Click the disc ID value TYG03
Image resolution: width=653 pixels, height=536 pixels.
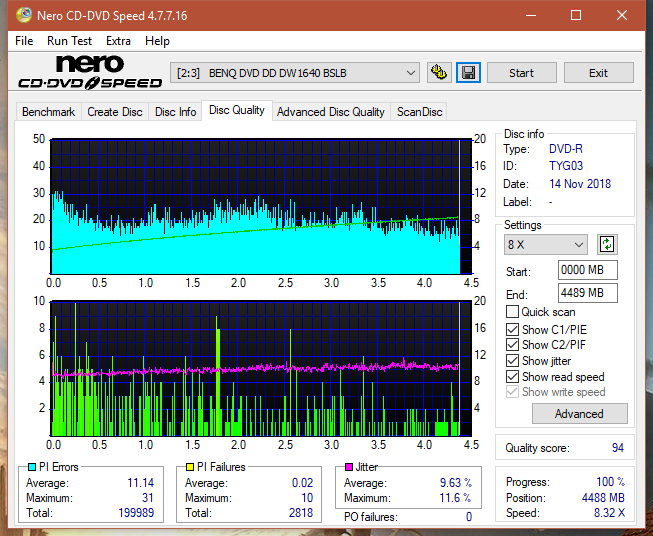click(566, 166)
